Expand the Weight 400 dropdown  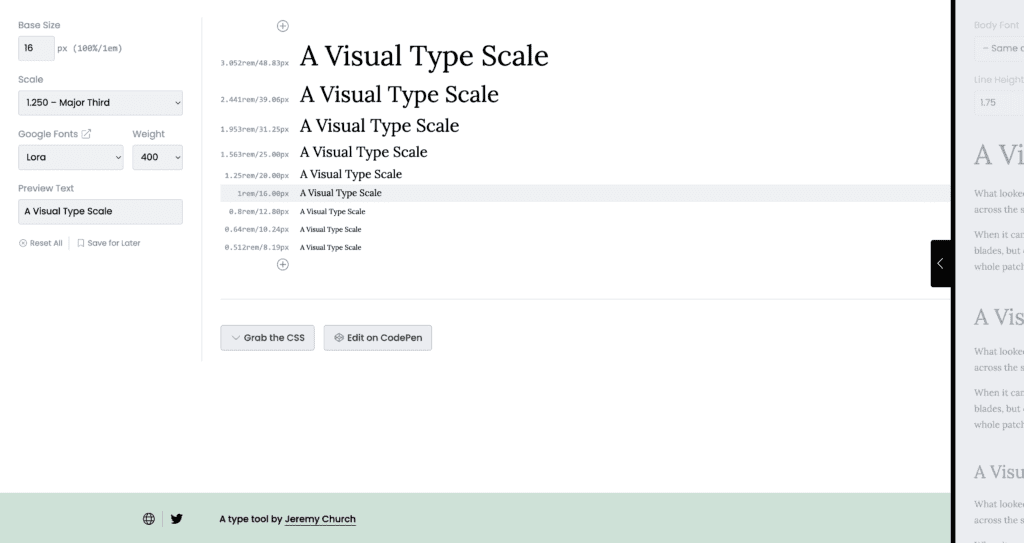tap(157, 157)
